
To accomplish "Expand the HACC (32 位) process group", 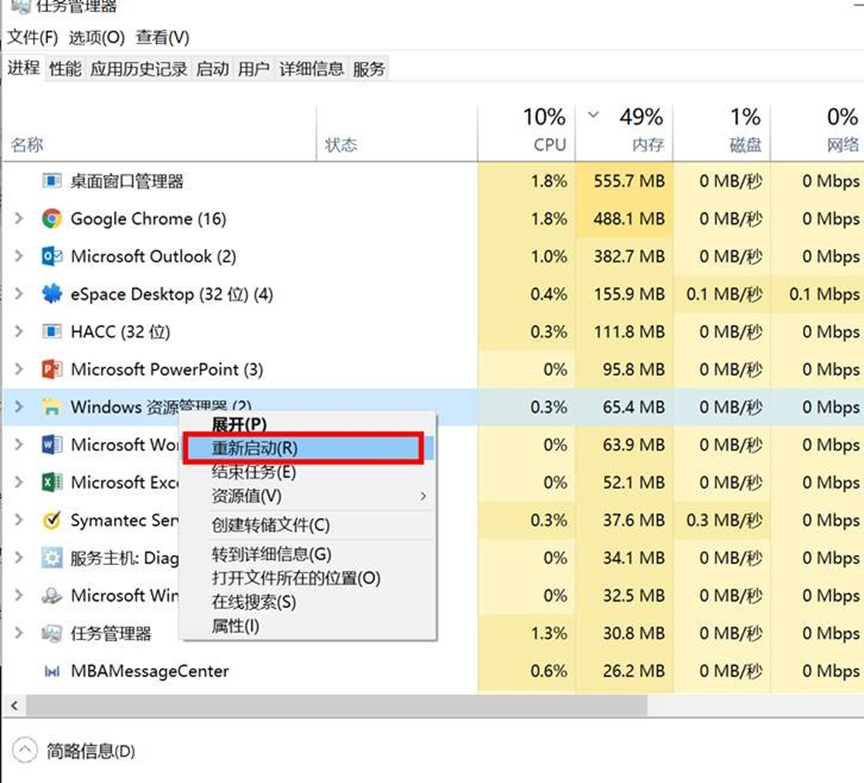I will click(x=18, y=332).
